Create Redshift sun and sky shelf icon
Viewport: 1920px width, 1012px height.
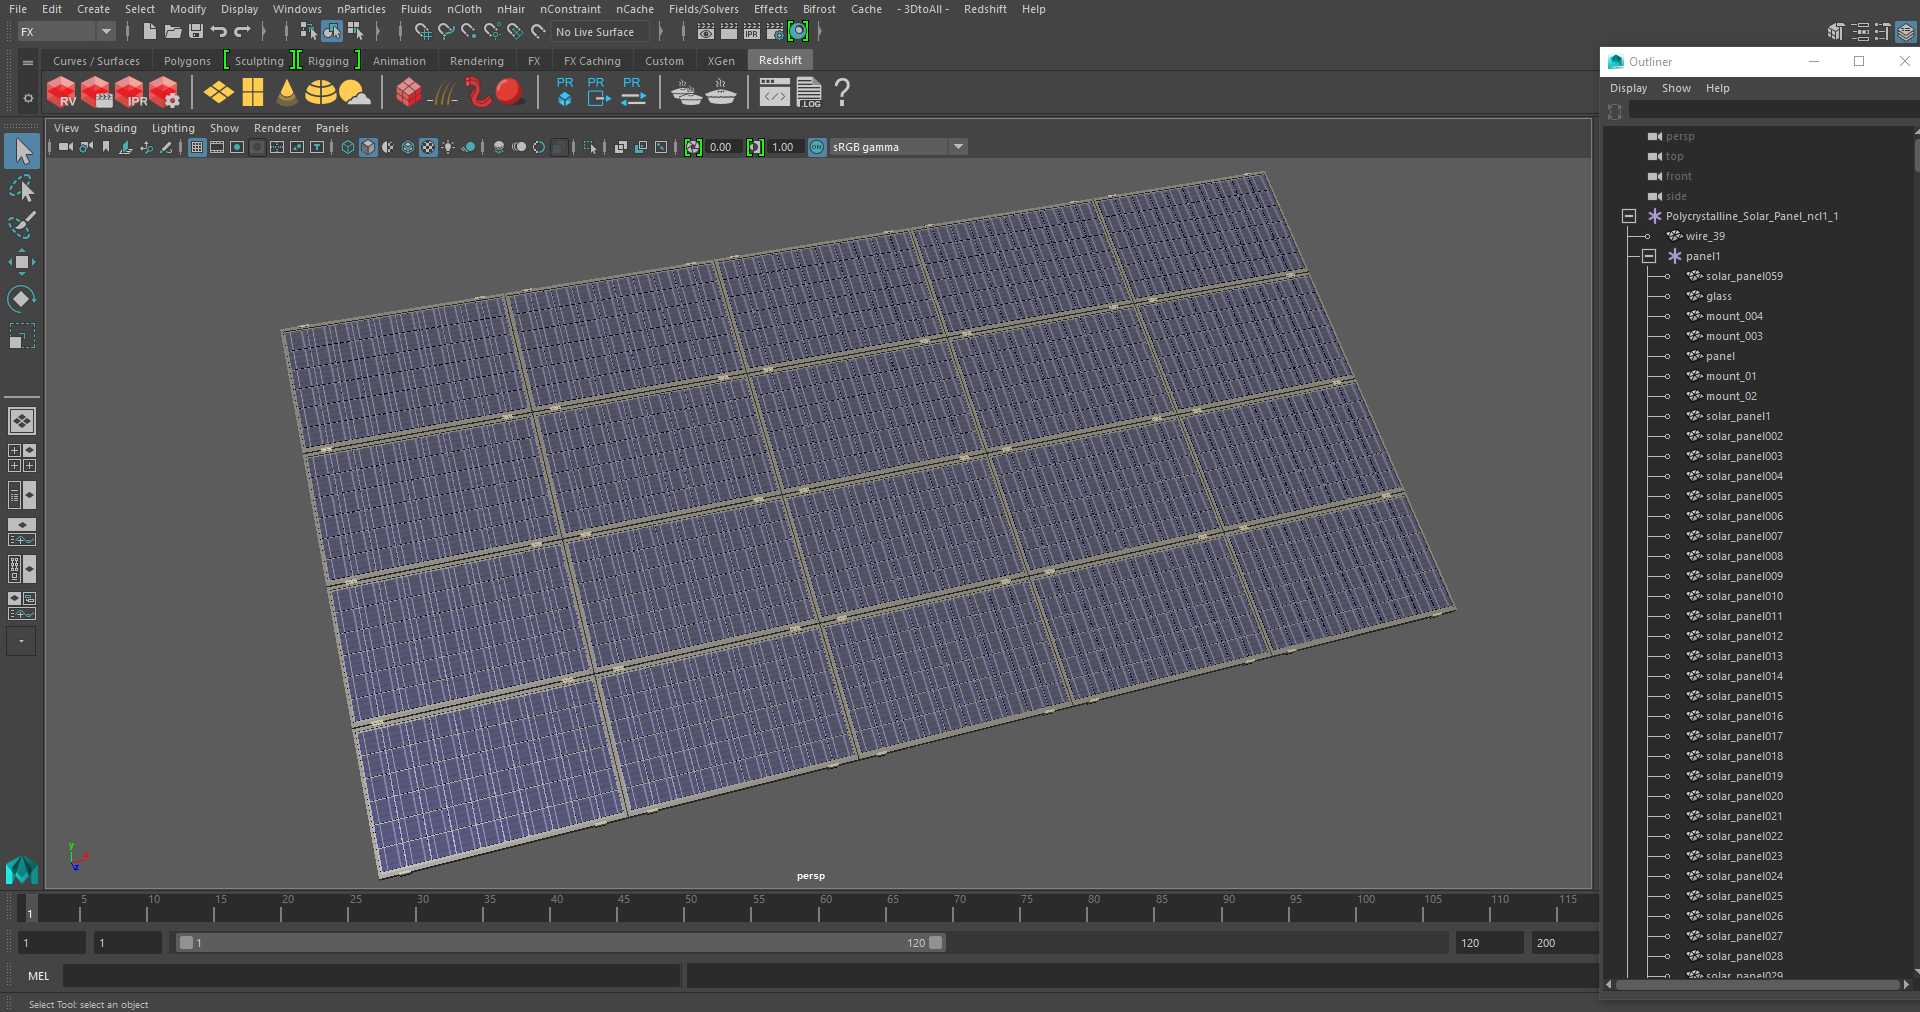(x=354, y=93)
